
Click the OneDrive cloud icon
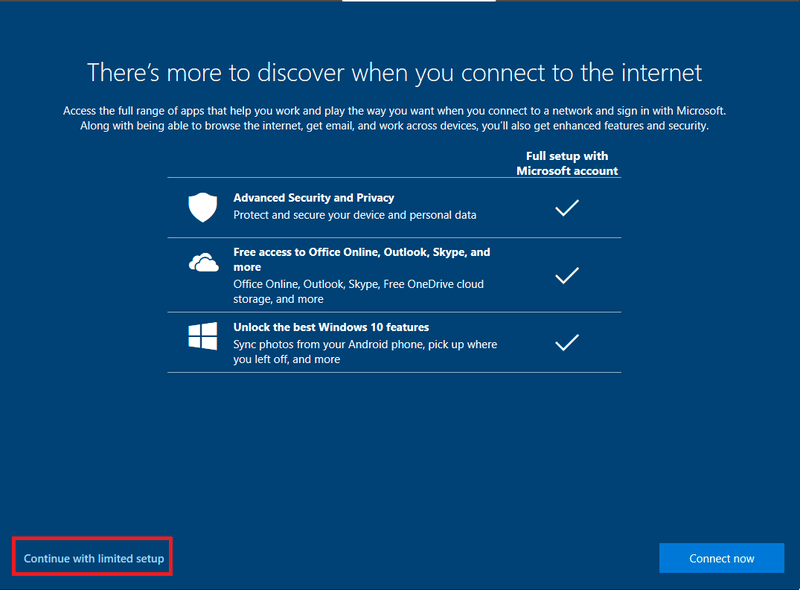click(x=204, y=262)
